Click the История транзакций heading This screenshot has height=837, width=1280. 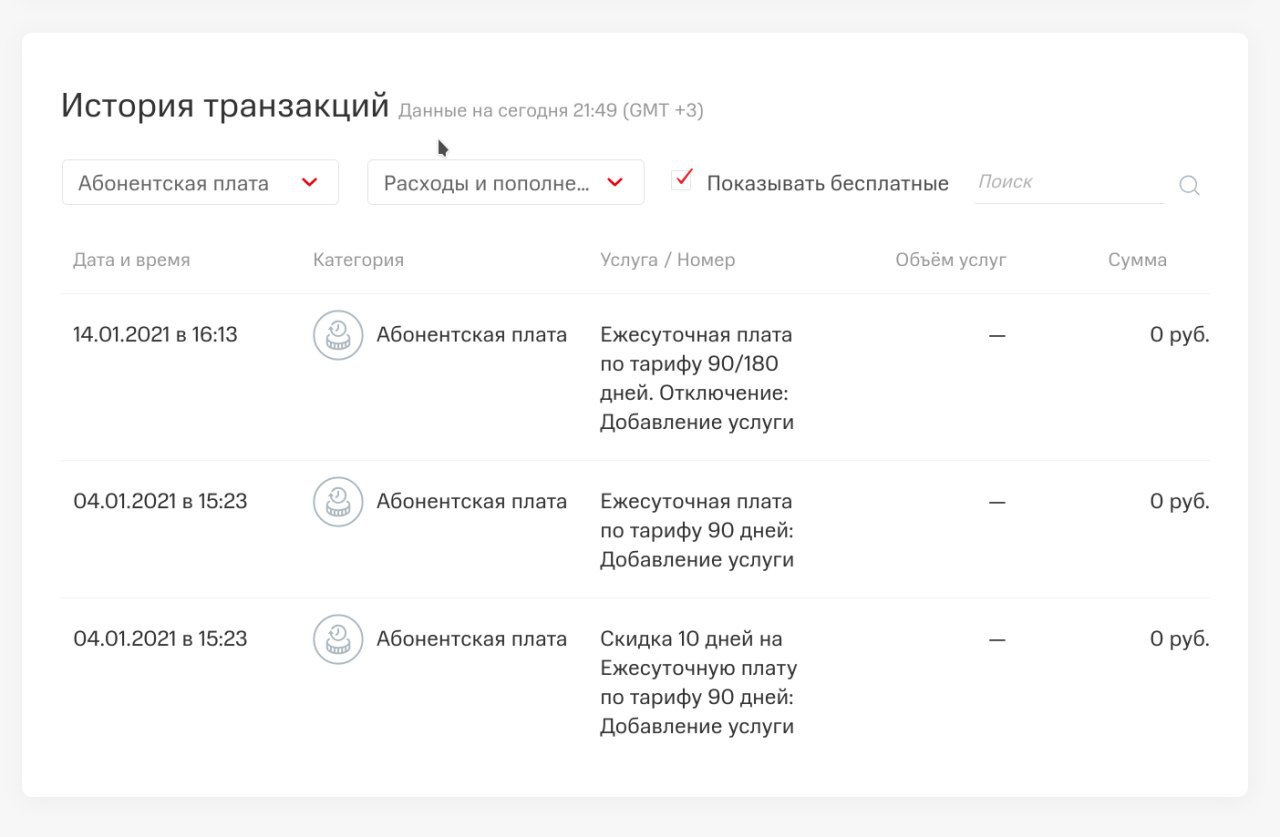pyautogui.click(x=225, y=105)
